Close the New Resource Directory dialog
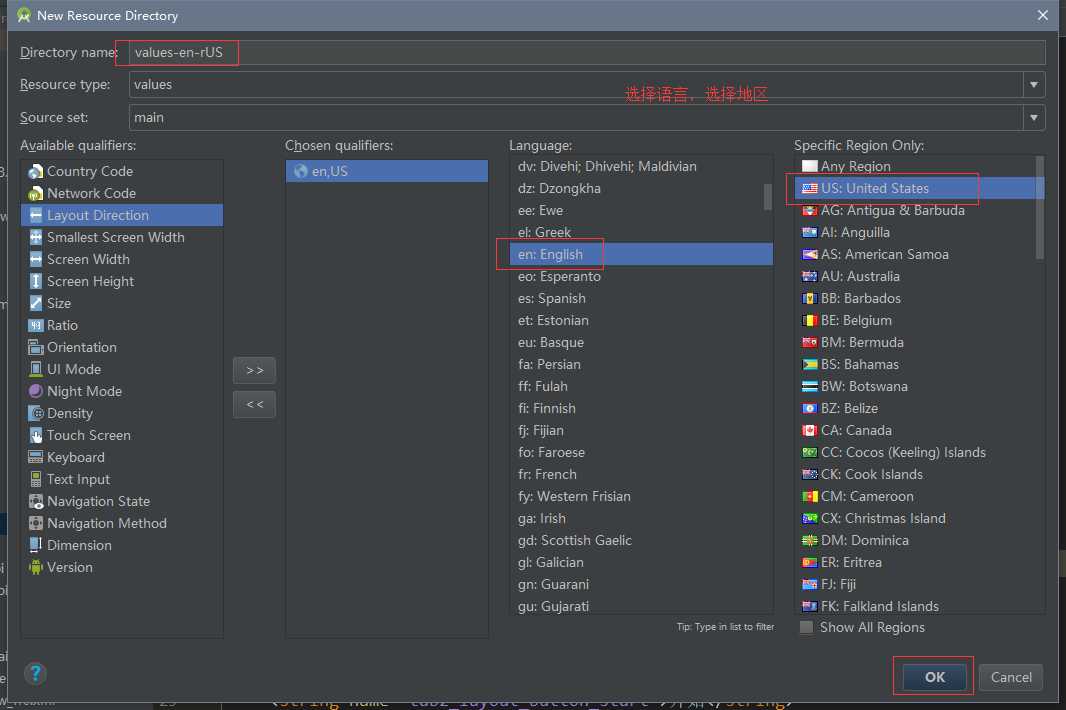The width and height of the screenshot is (1066, 710). coord(1043,15)
